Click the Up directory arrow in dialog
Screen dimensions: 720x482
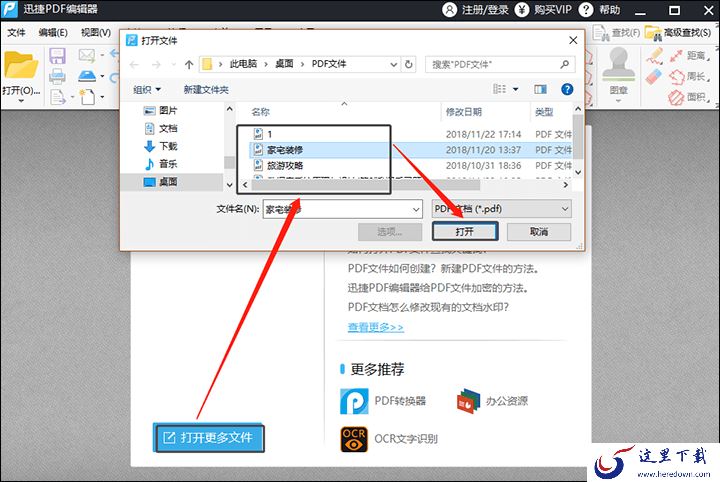coord(189,64)
